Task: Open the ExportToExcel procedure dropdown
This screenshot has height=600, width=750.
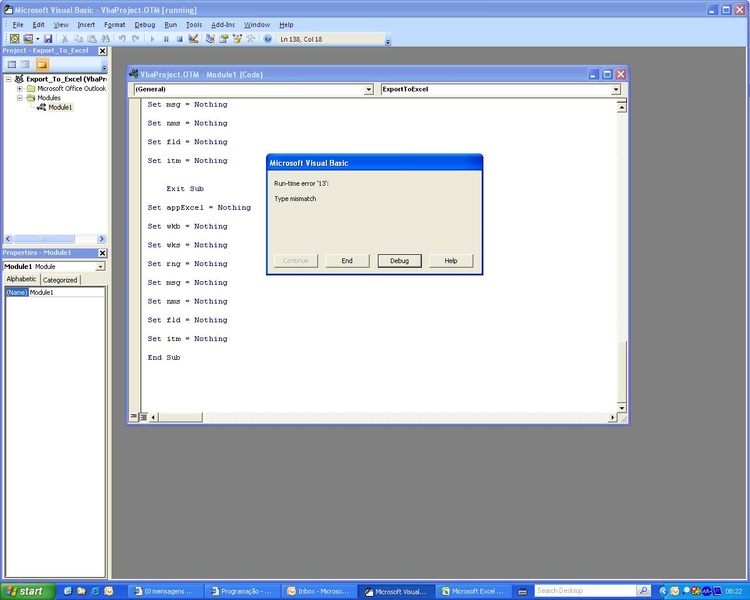Action: click(616, 89)
